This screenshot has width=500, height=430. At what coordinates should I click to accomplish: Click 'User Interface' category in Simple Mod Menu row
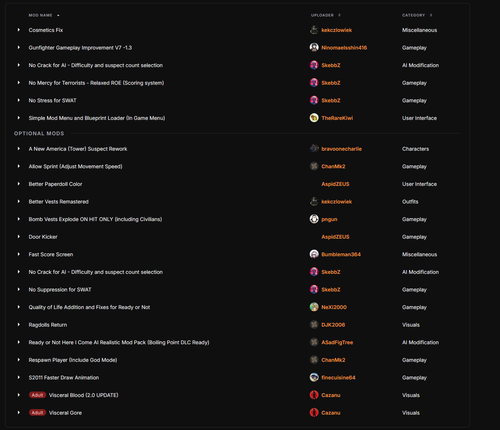click(x=419, y=118)
